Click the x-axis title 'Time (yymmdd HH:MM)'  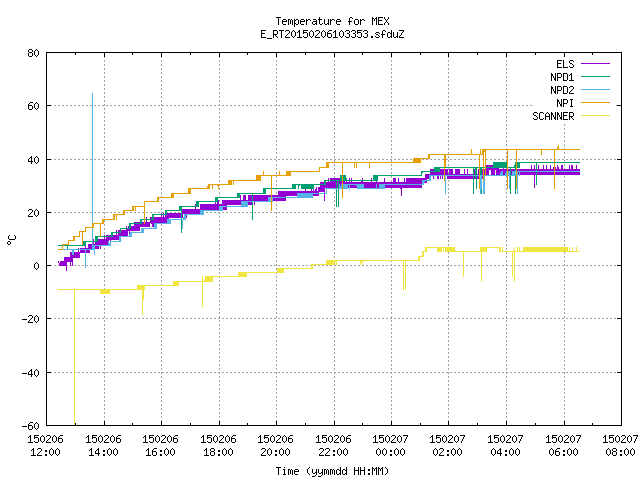coord(332,471)
